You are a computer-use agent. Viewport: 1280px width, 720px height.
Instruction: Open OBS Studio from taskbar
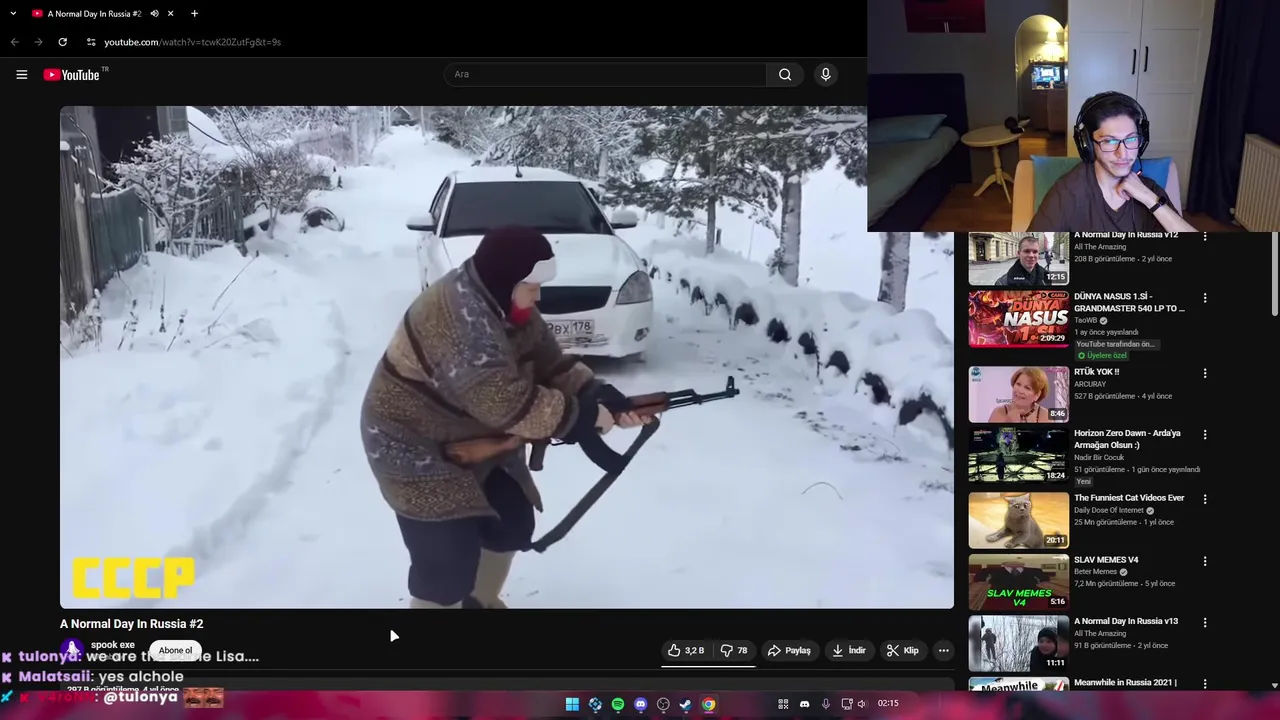tap(663, 704)
